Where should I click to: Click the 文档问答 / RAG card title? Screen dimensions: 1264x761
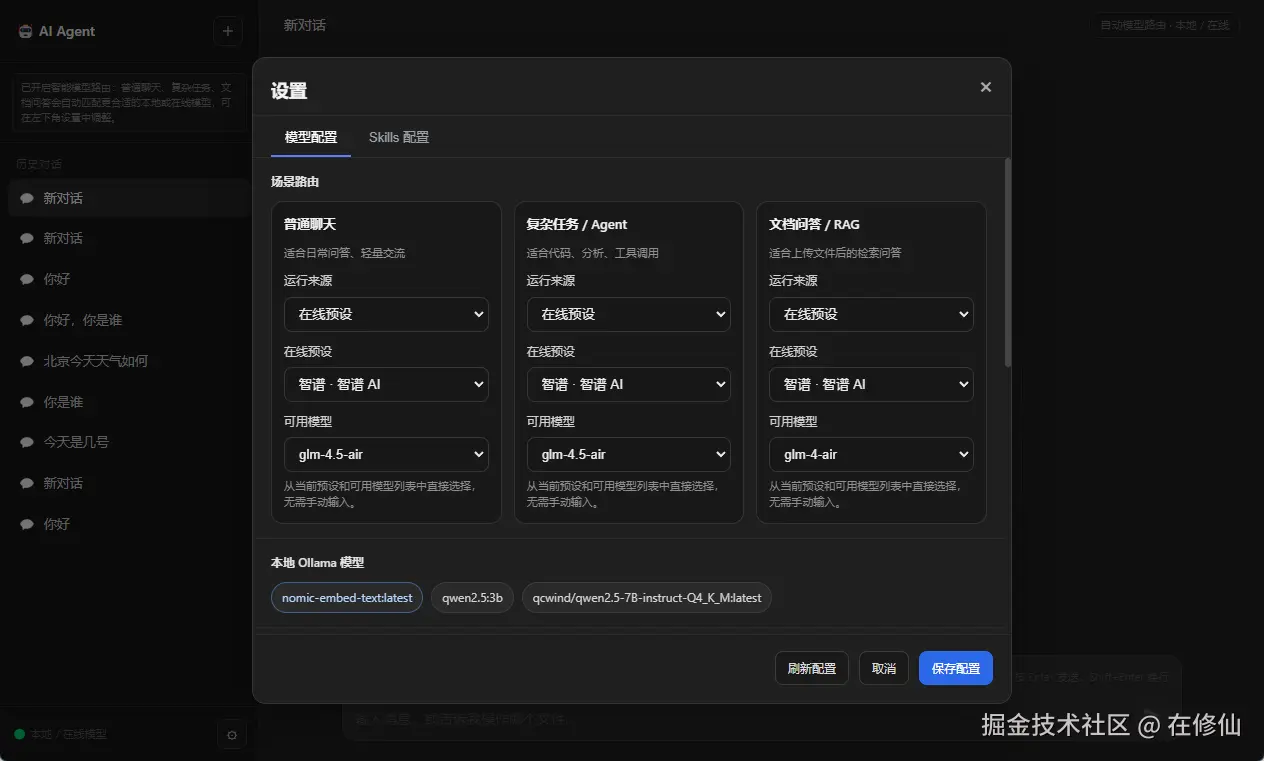(x=814, y=224)
